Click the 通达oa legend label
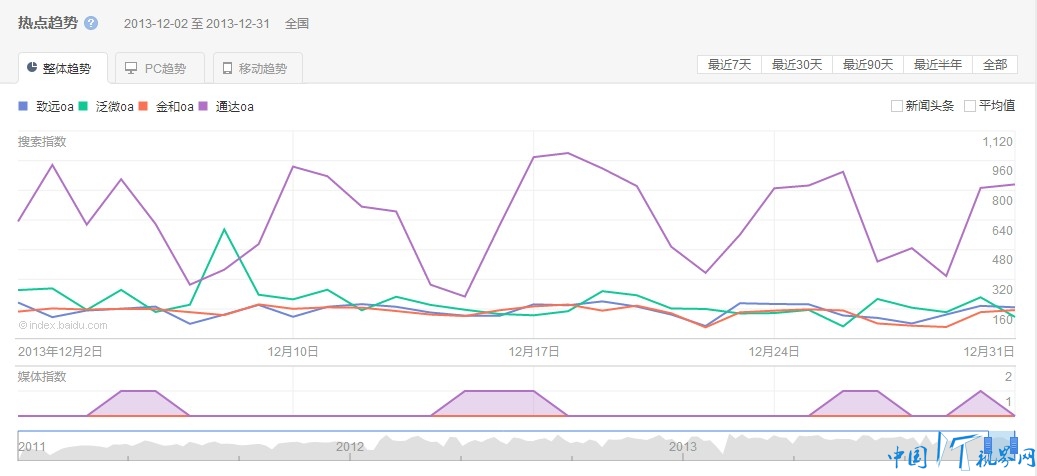The image size is (1037, 476). (235, 106)
